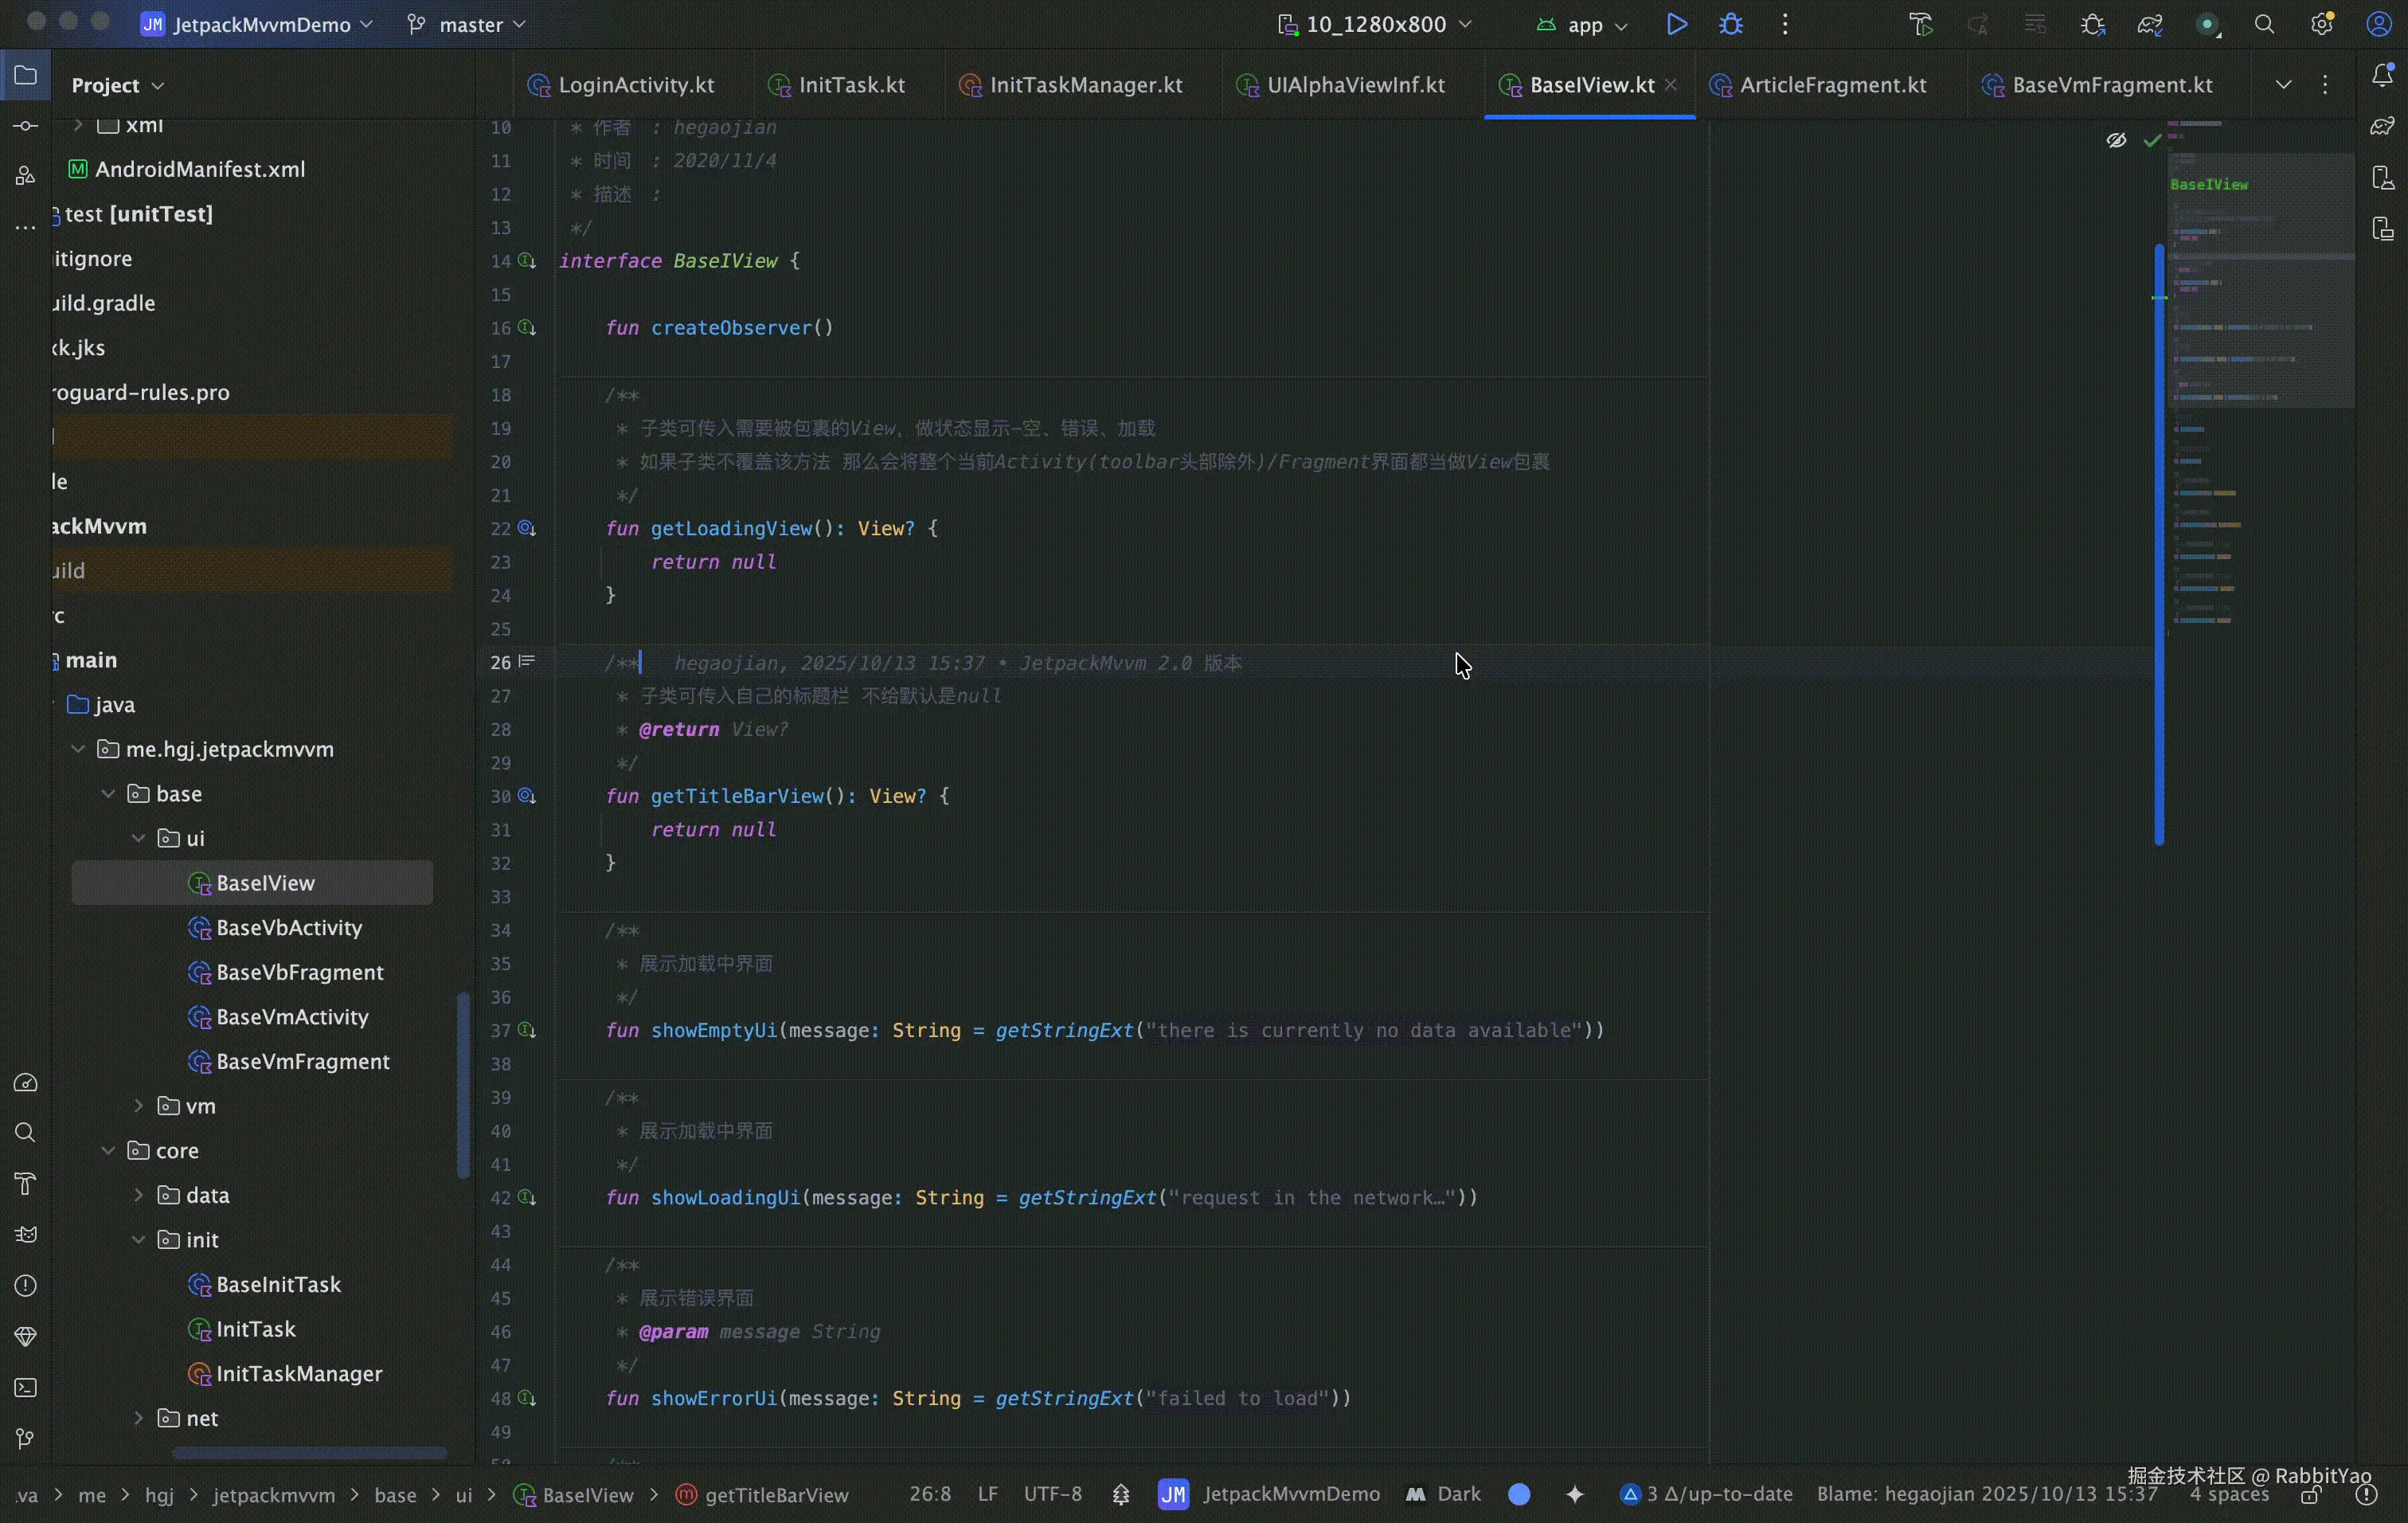2408x1523 pixels.
Task: Open the 10_1280x800 device selector dropdown
Action: click(x=1375, y=24)
